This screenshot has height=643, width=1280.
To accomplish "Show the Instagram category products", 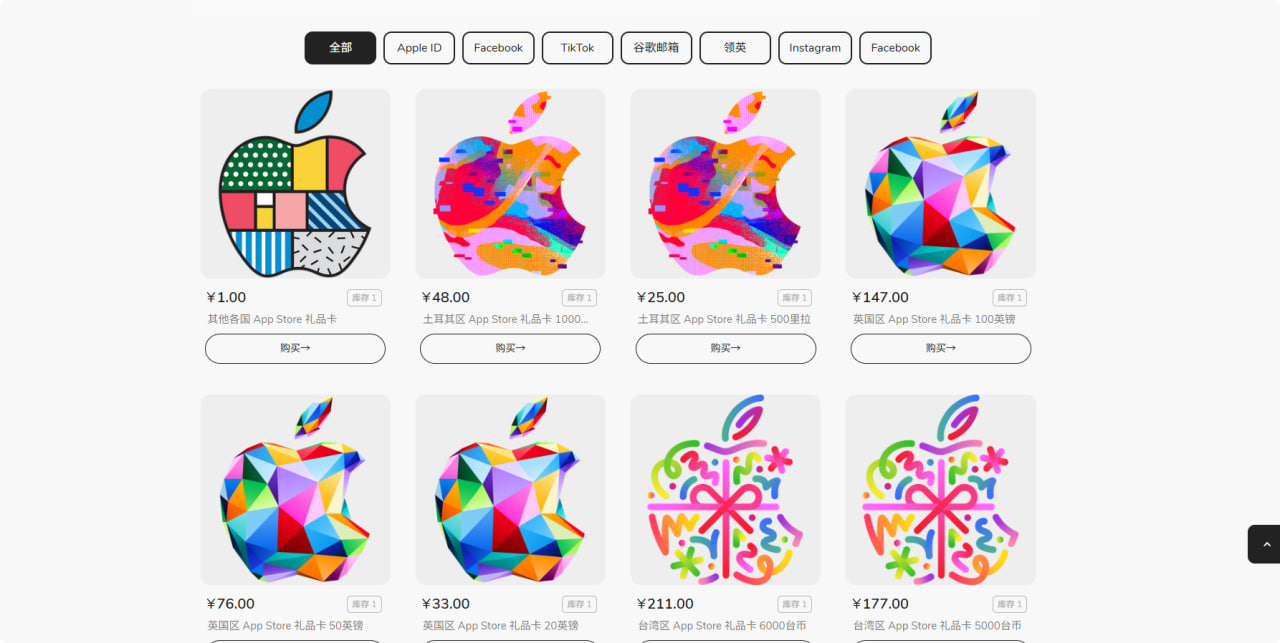I will (815, 48).
